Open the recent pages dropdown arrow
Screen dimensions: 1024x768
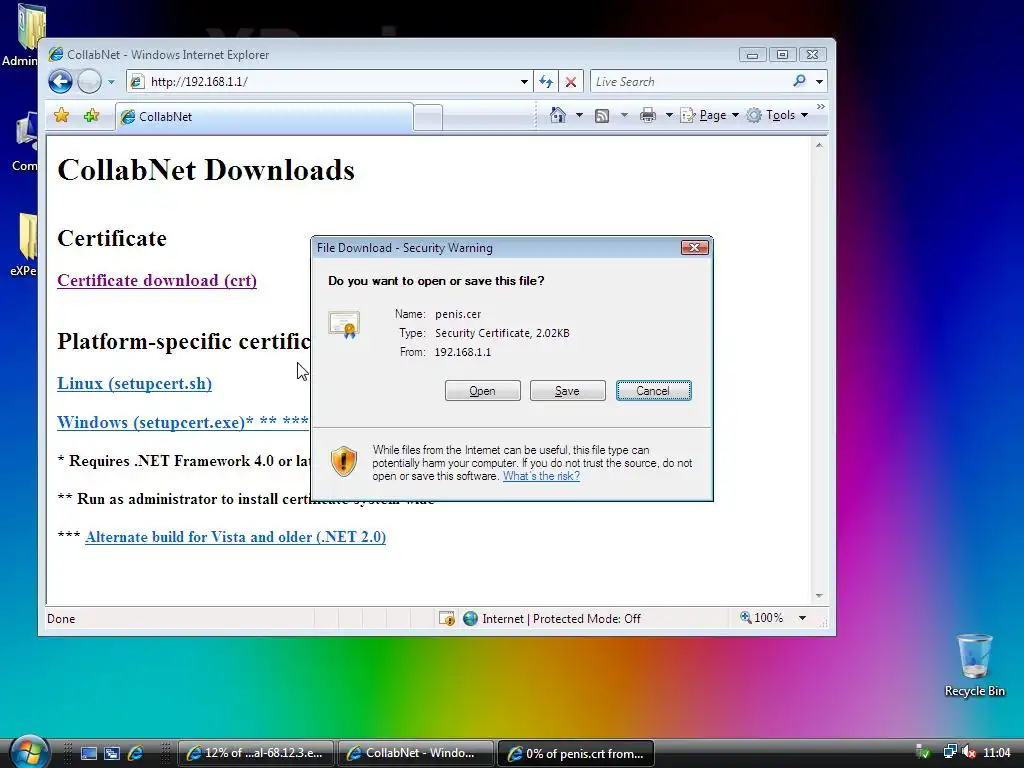pos(111,82)
